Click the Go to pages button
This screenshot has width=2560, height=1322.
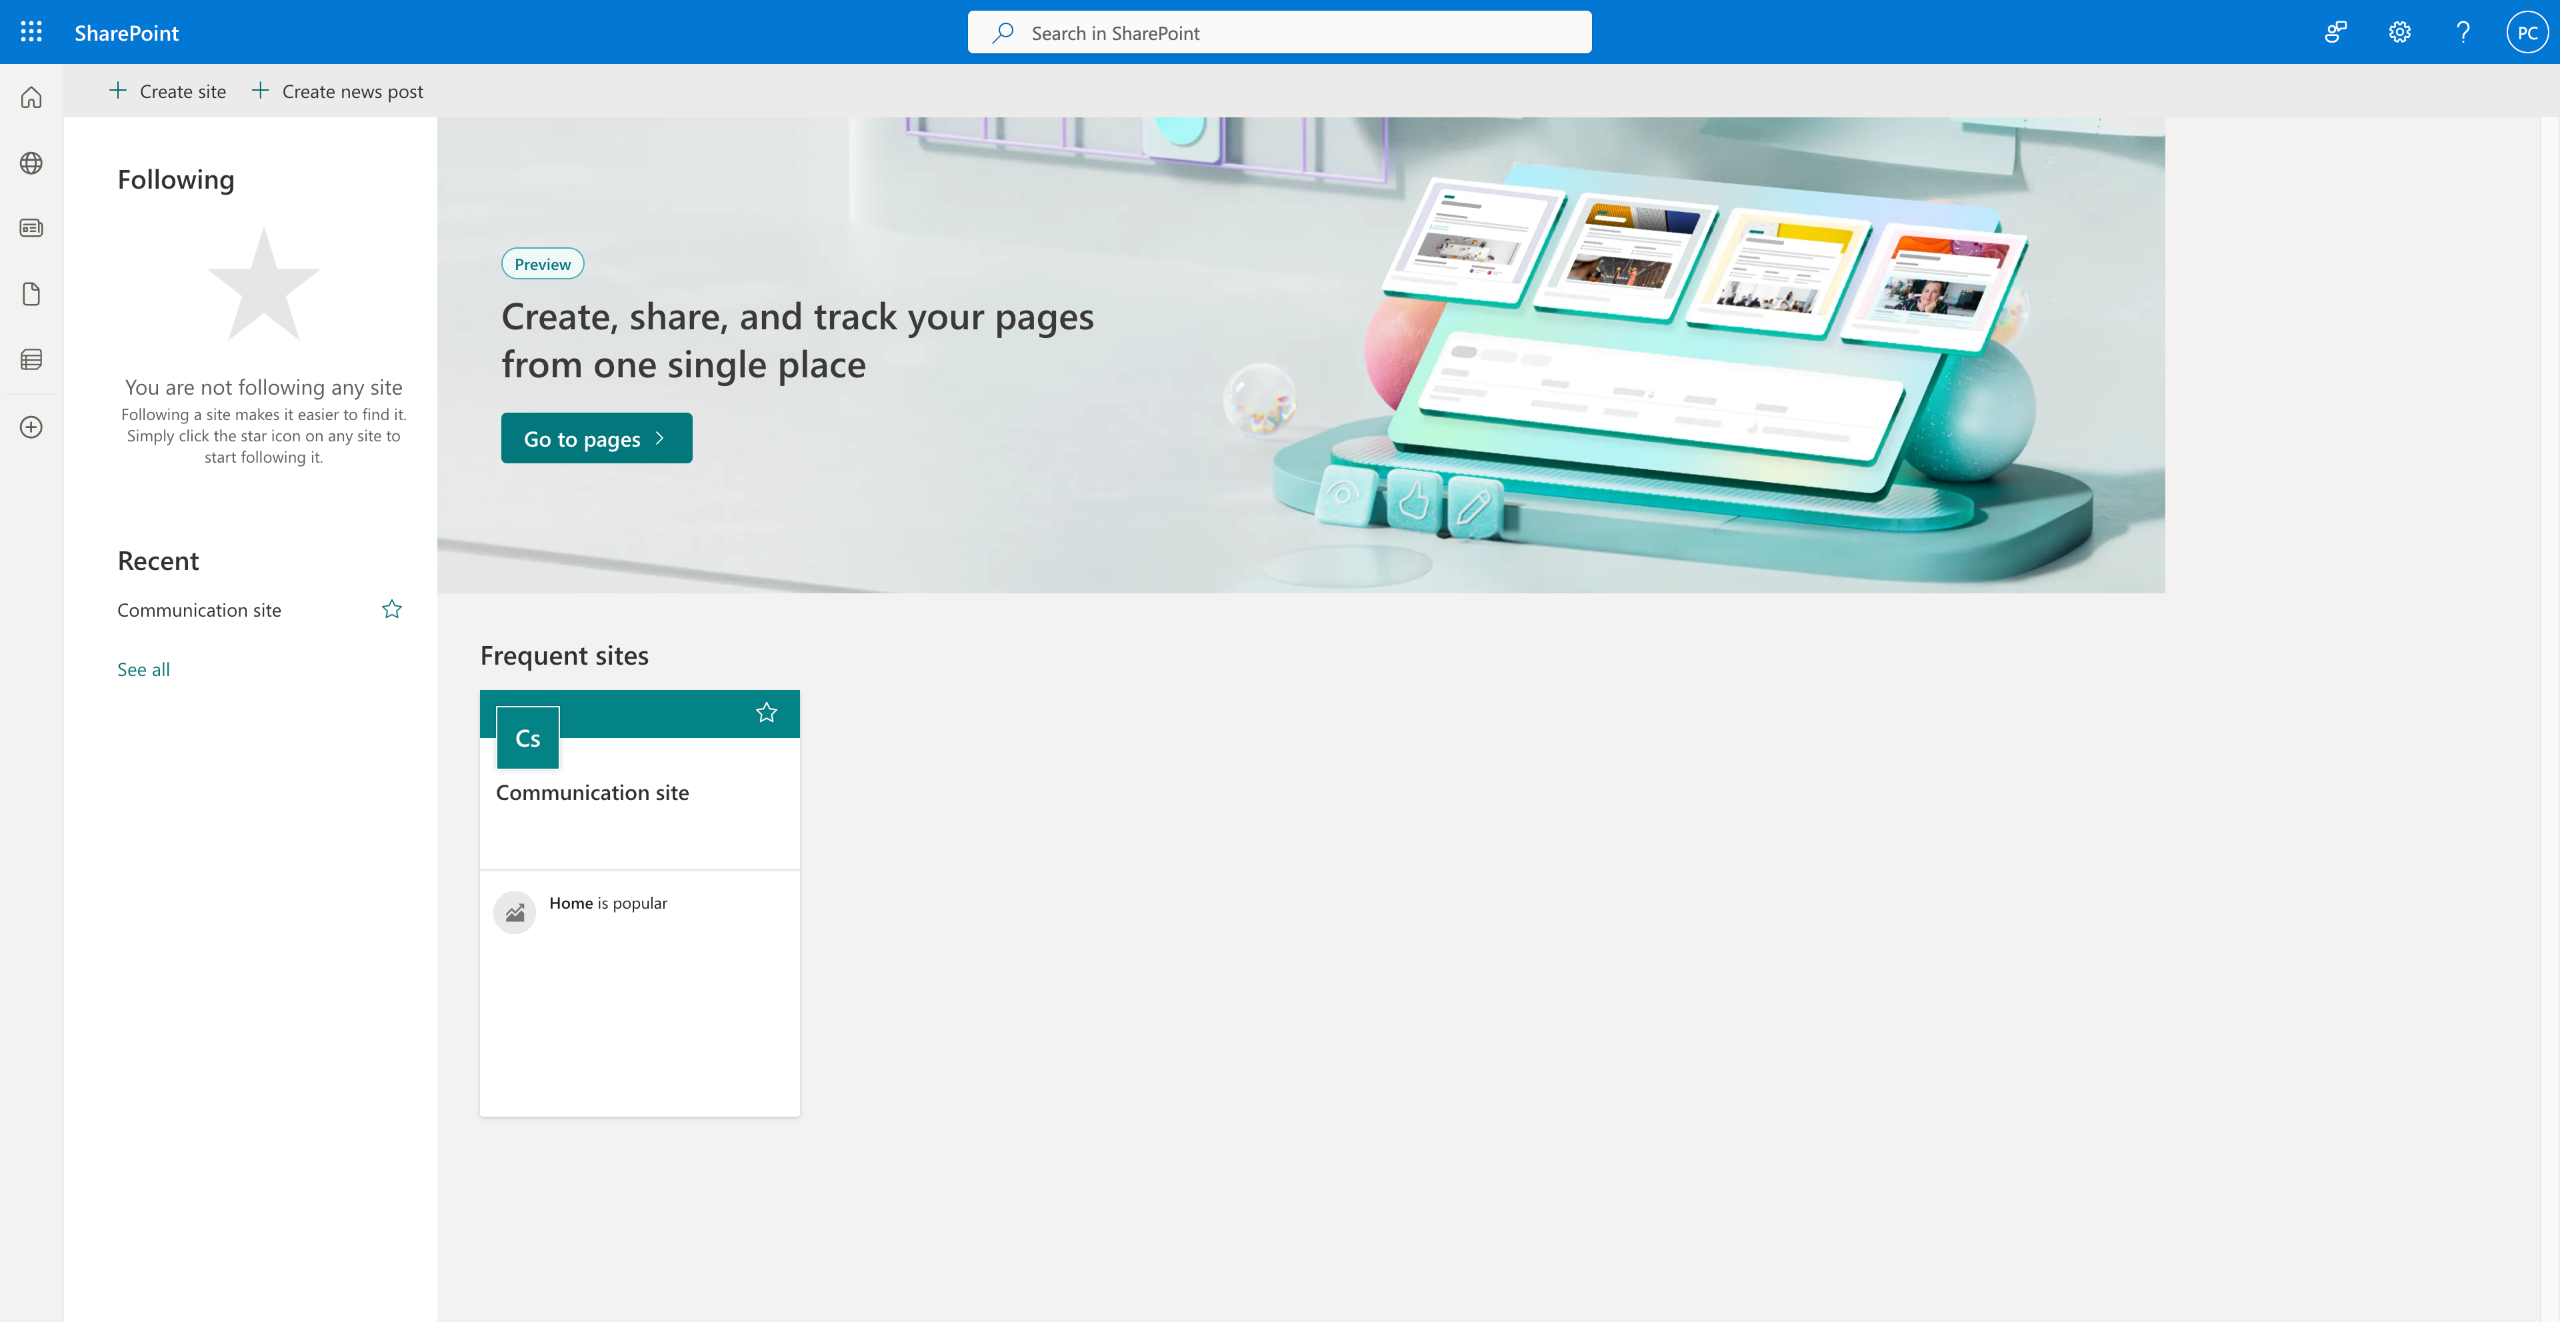click(596, 438)
